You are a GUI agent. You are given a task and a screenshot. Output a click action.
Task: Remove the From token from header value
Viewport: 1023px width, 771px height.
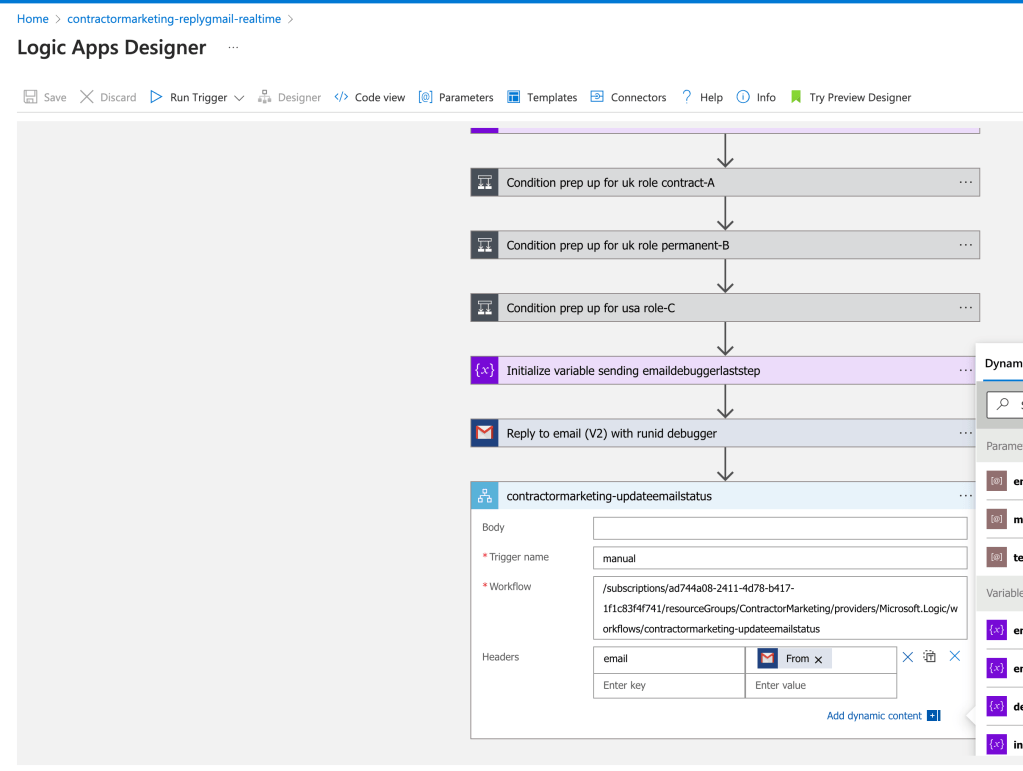pyautogui.click(x=818, y=659)
